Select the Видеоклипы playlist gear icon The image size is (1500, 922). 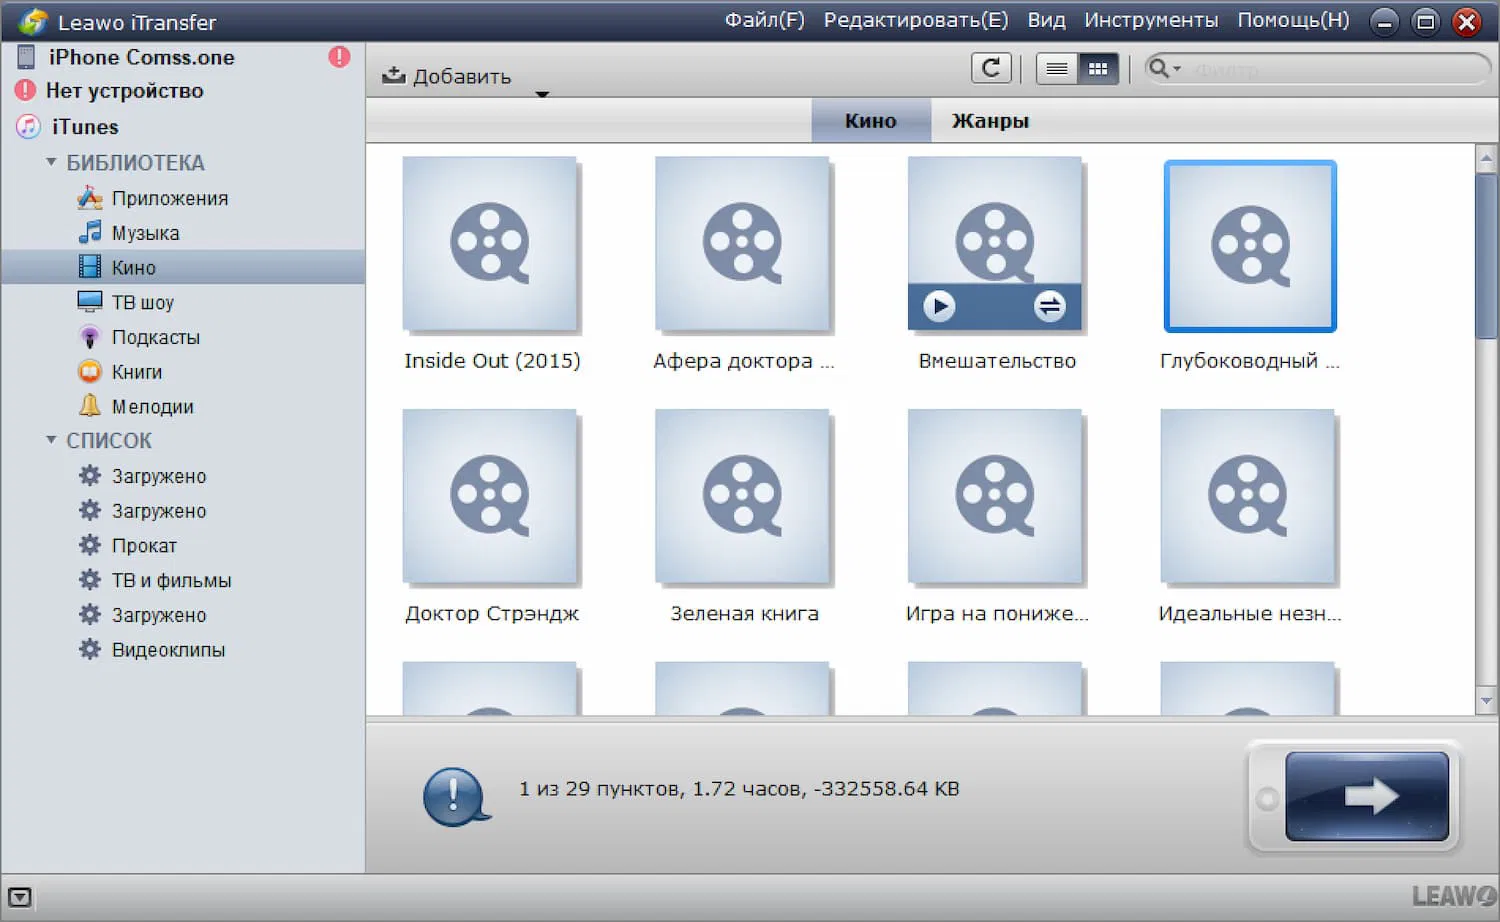click(x=90, y=649)
